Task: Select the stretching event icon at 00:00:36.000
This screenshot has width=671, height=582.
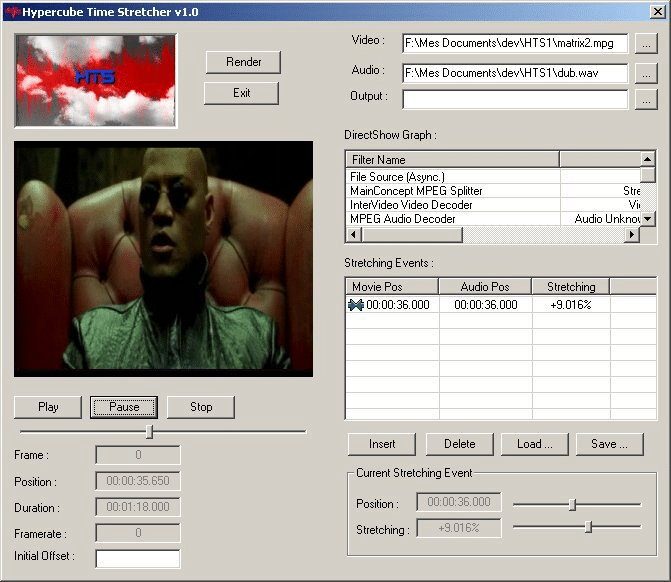Action: (356, 305)
